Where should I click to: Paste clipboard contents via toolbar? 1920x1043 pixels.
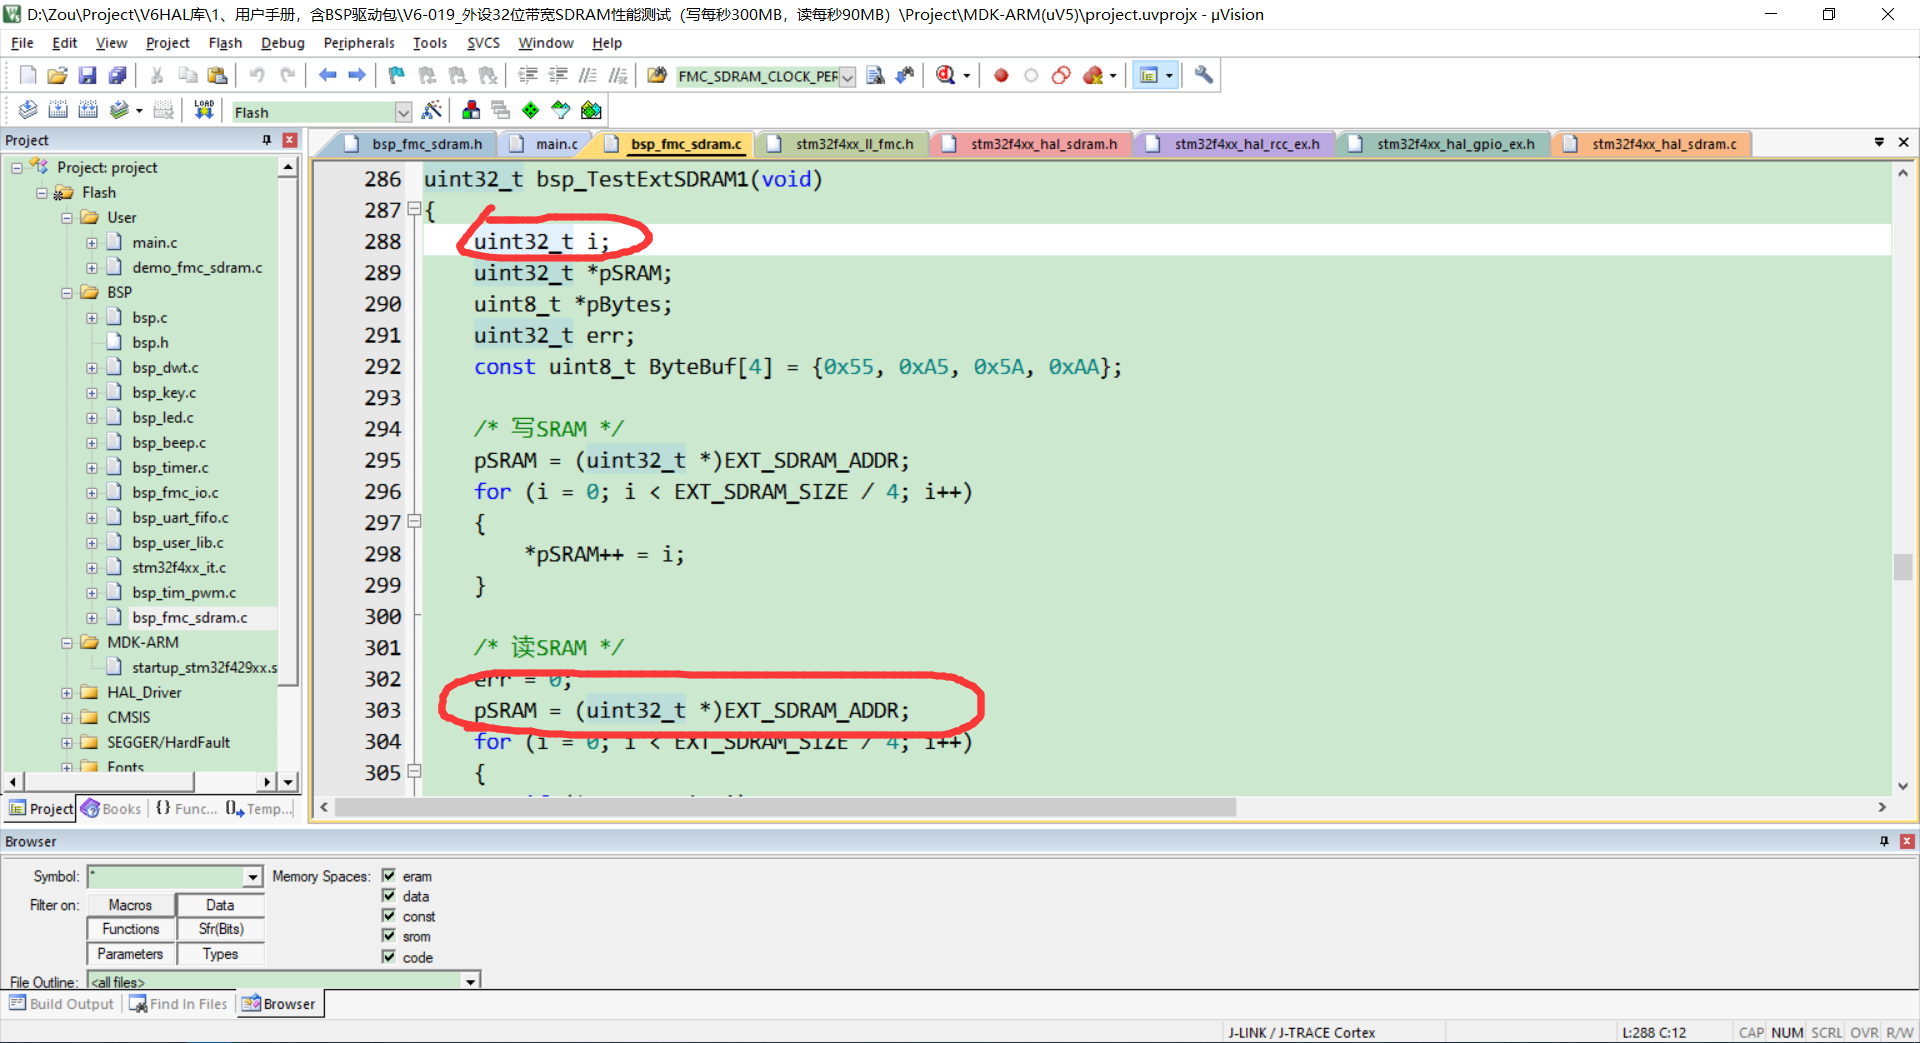click(217, 75)
